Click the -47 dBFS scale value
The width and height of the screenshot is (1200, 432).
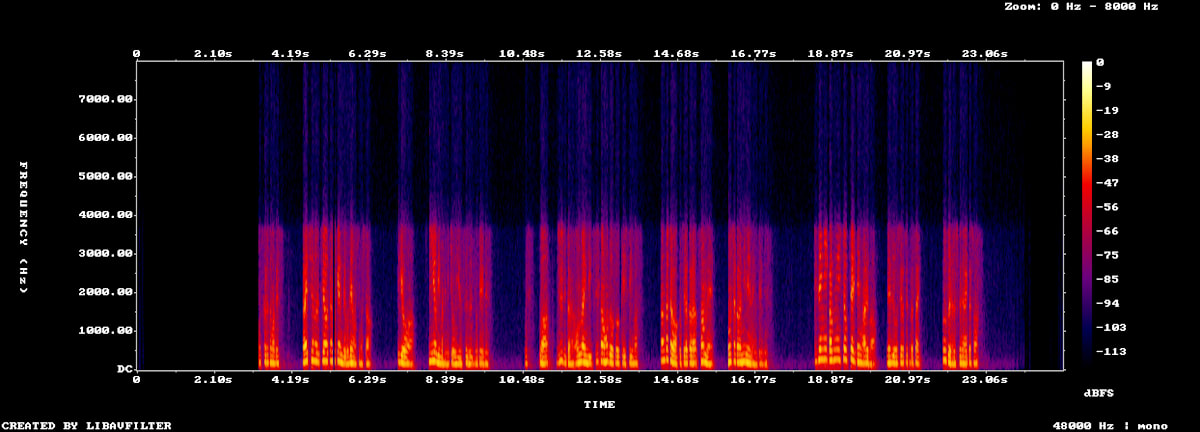click(1107, 183)
